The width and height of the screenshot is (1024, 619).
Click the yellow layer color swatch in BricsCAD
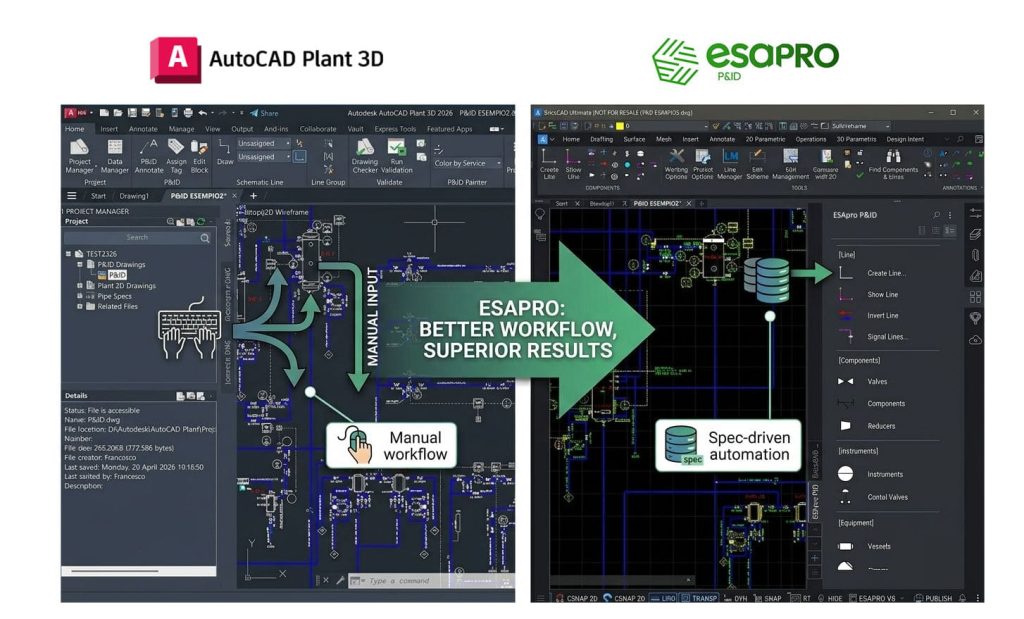(x=620, y=126)
